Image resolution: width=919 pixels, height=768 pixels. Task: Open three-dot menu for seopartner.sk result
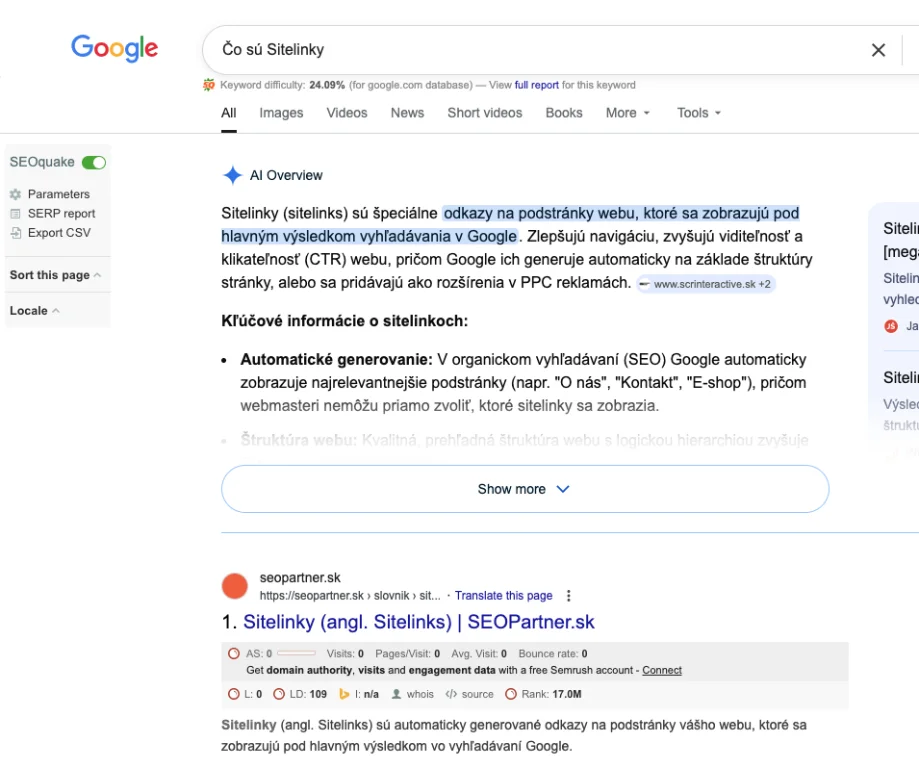[x=569, y=596]
